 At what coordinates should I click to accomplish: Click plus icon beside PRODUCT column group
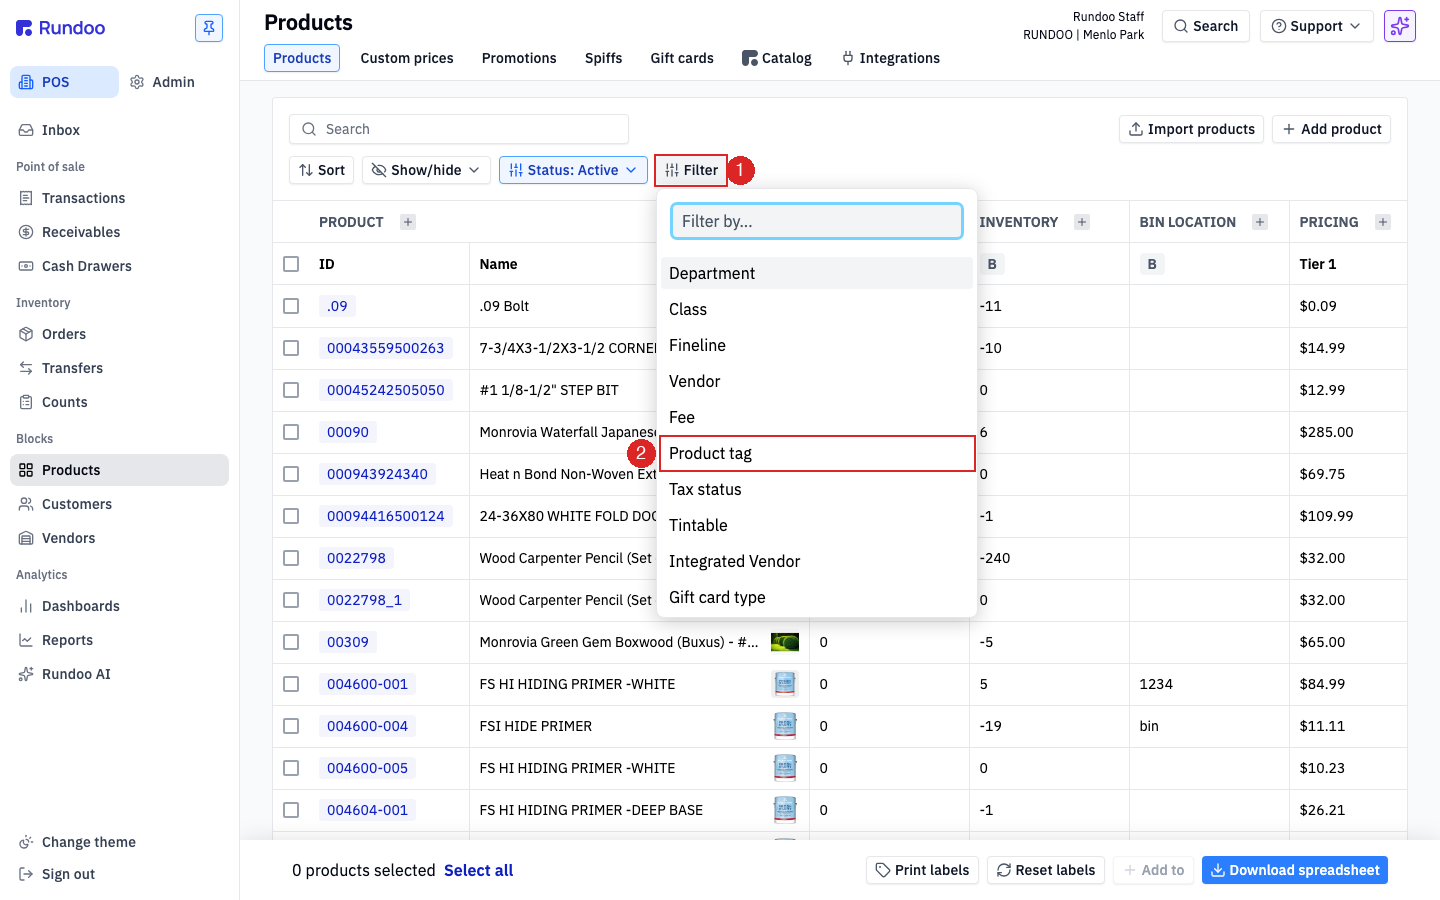coord(408,222)
